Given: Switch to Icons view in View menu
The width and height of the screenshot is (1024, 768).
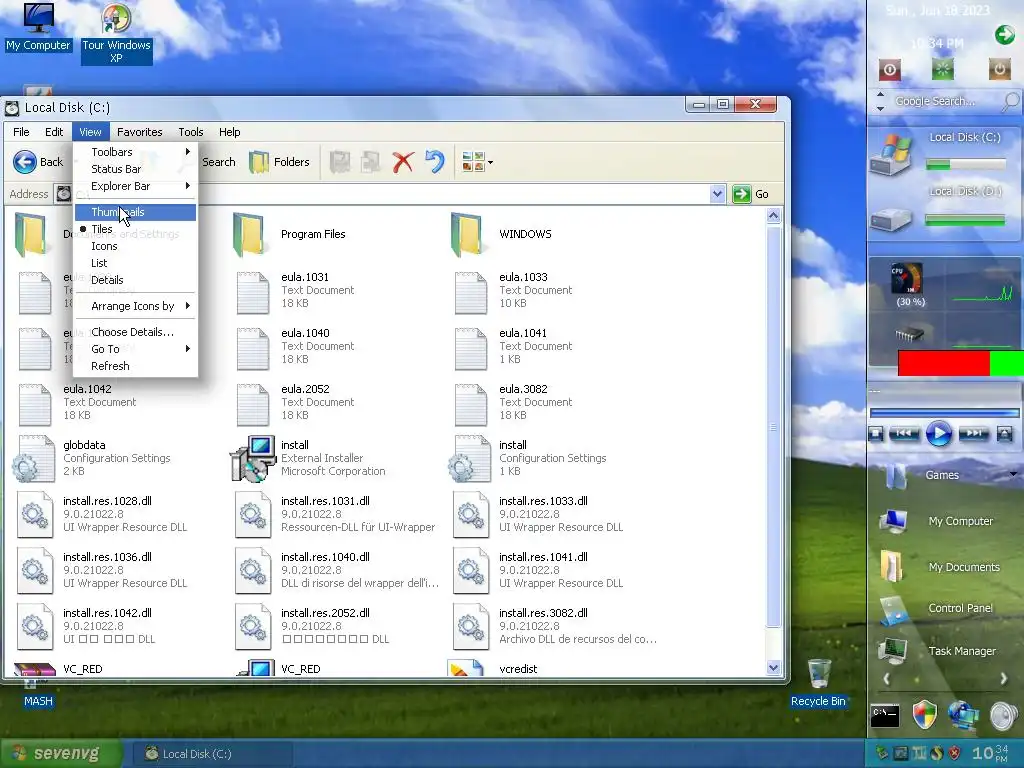Looking at the screenshot, I should [x=135, y=246].
